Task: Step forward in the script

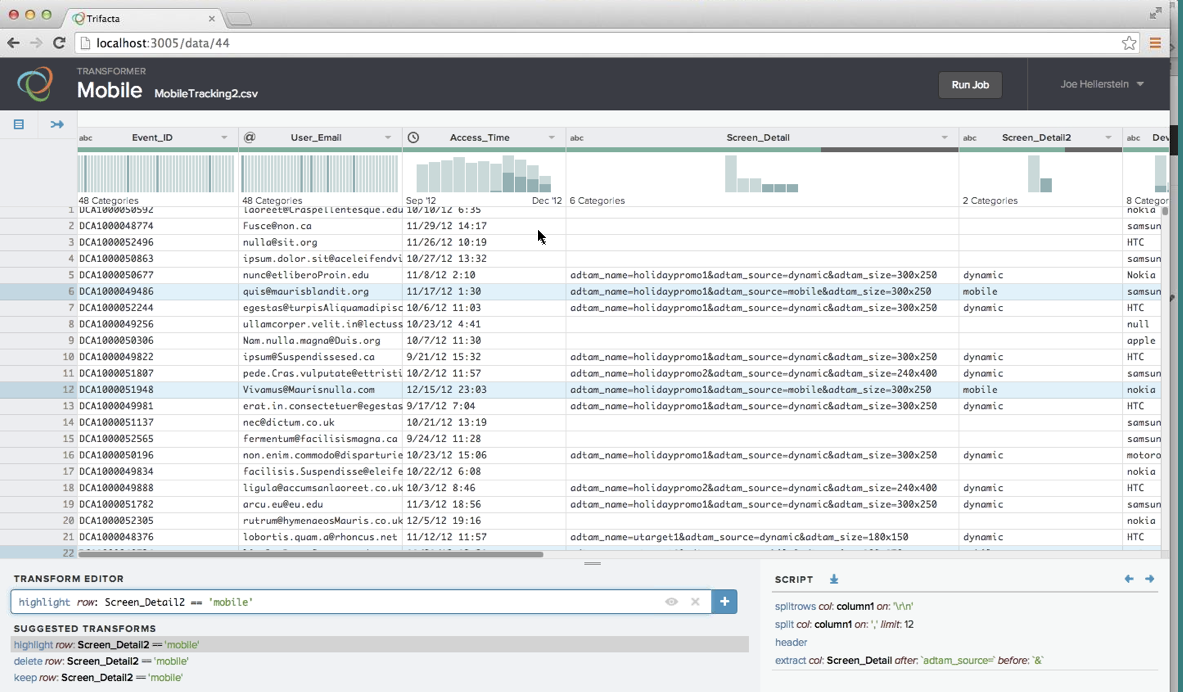Action: click(x=1149, y=579)
